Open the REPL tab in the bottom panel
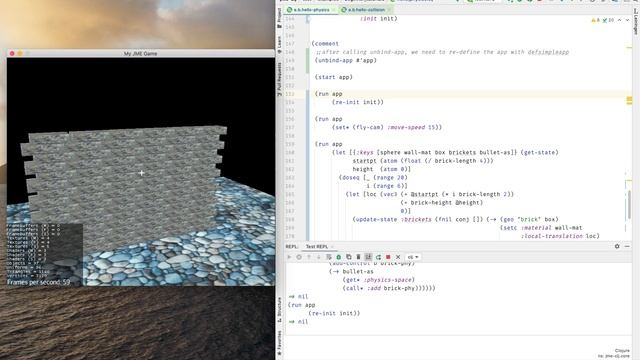Screen dimensions: 640x360 291,247
